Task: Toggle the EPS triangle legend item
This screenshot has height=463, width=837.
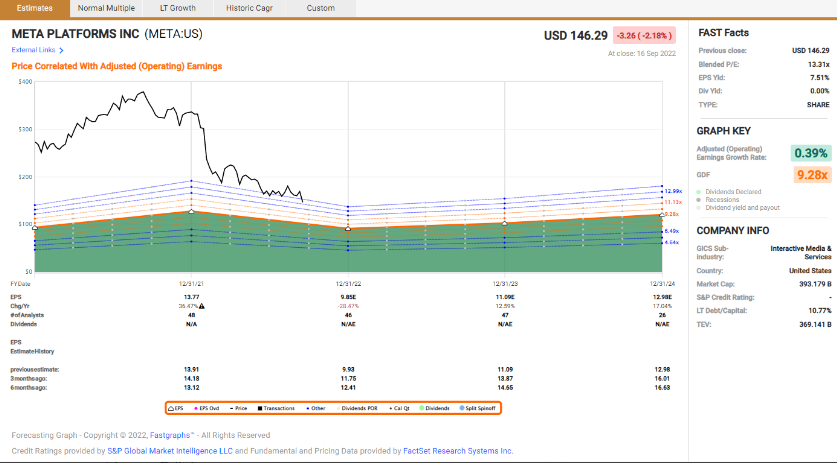Action: click(x=176, y=408)
